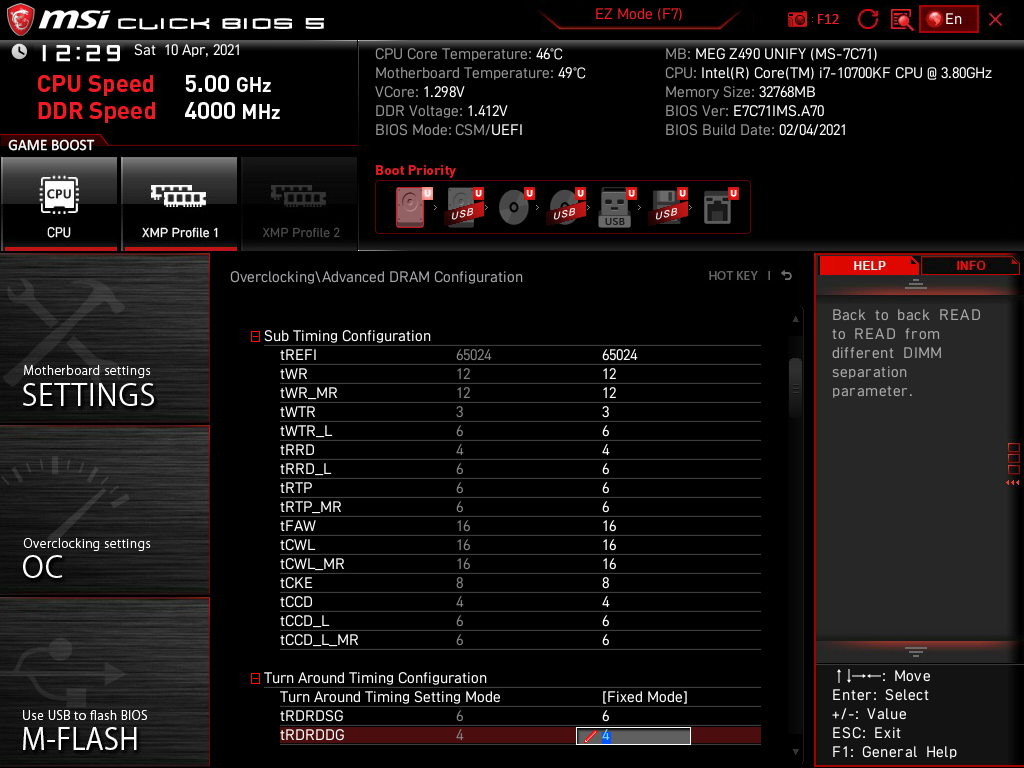Select the tWR_MR timing row
This screenshot has height=768, width=1024.
pos(520,393)
